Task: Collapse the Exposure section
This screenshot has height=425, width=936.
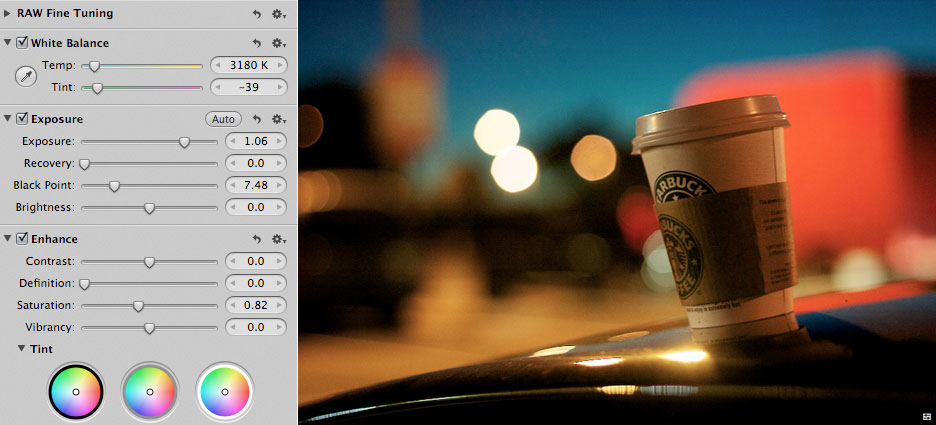Action: pos(7,119)
